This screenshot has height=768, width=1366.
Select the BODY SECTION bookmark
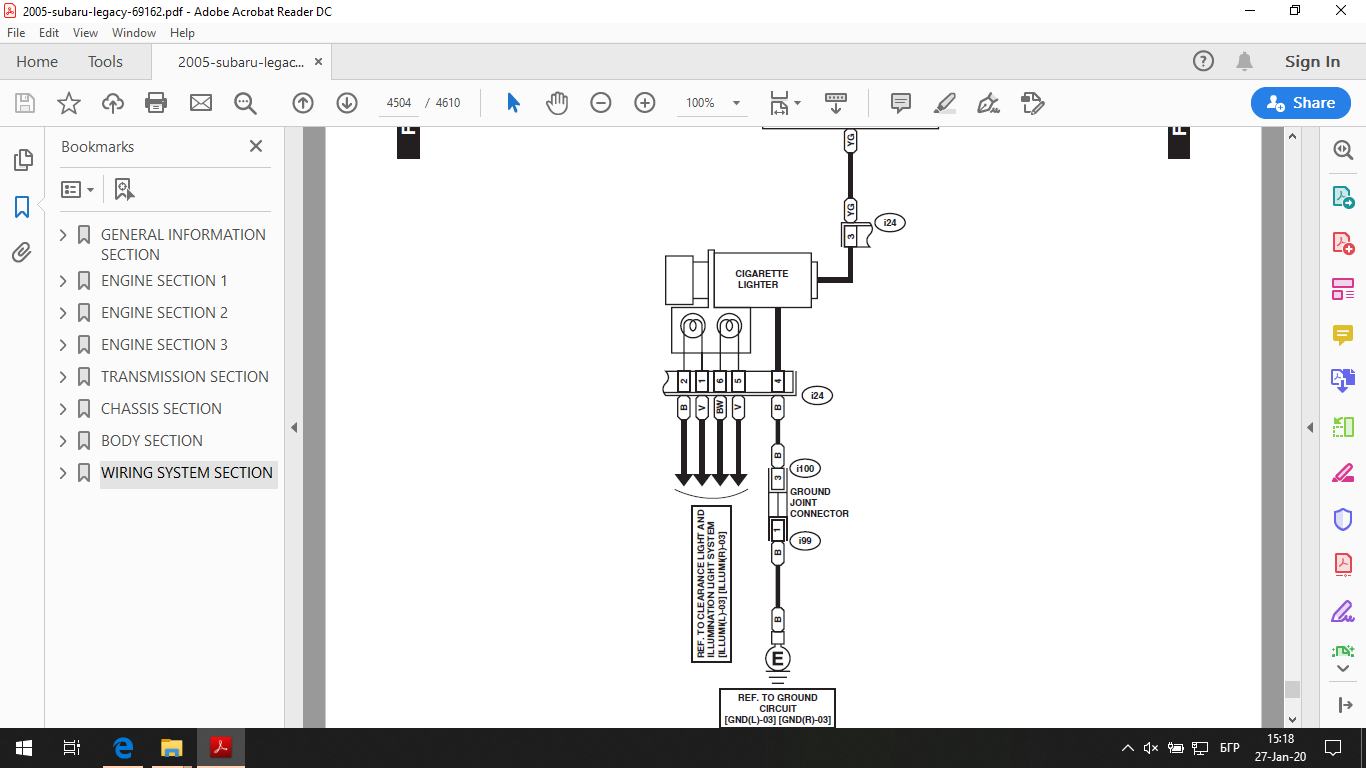click(x=152, y=441)
